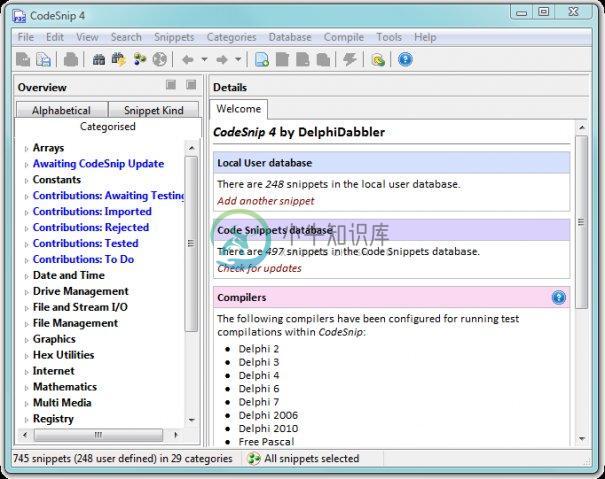Open the Search menu
605x479 pixels.
coord(126,37)
